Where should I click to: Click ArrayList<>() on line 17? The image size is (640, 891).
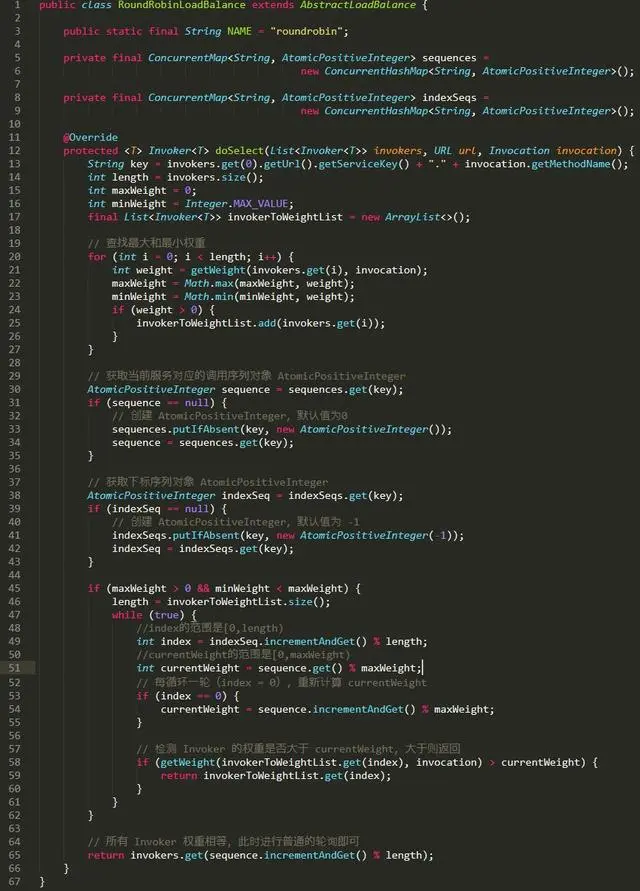click(425, 217)
